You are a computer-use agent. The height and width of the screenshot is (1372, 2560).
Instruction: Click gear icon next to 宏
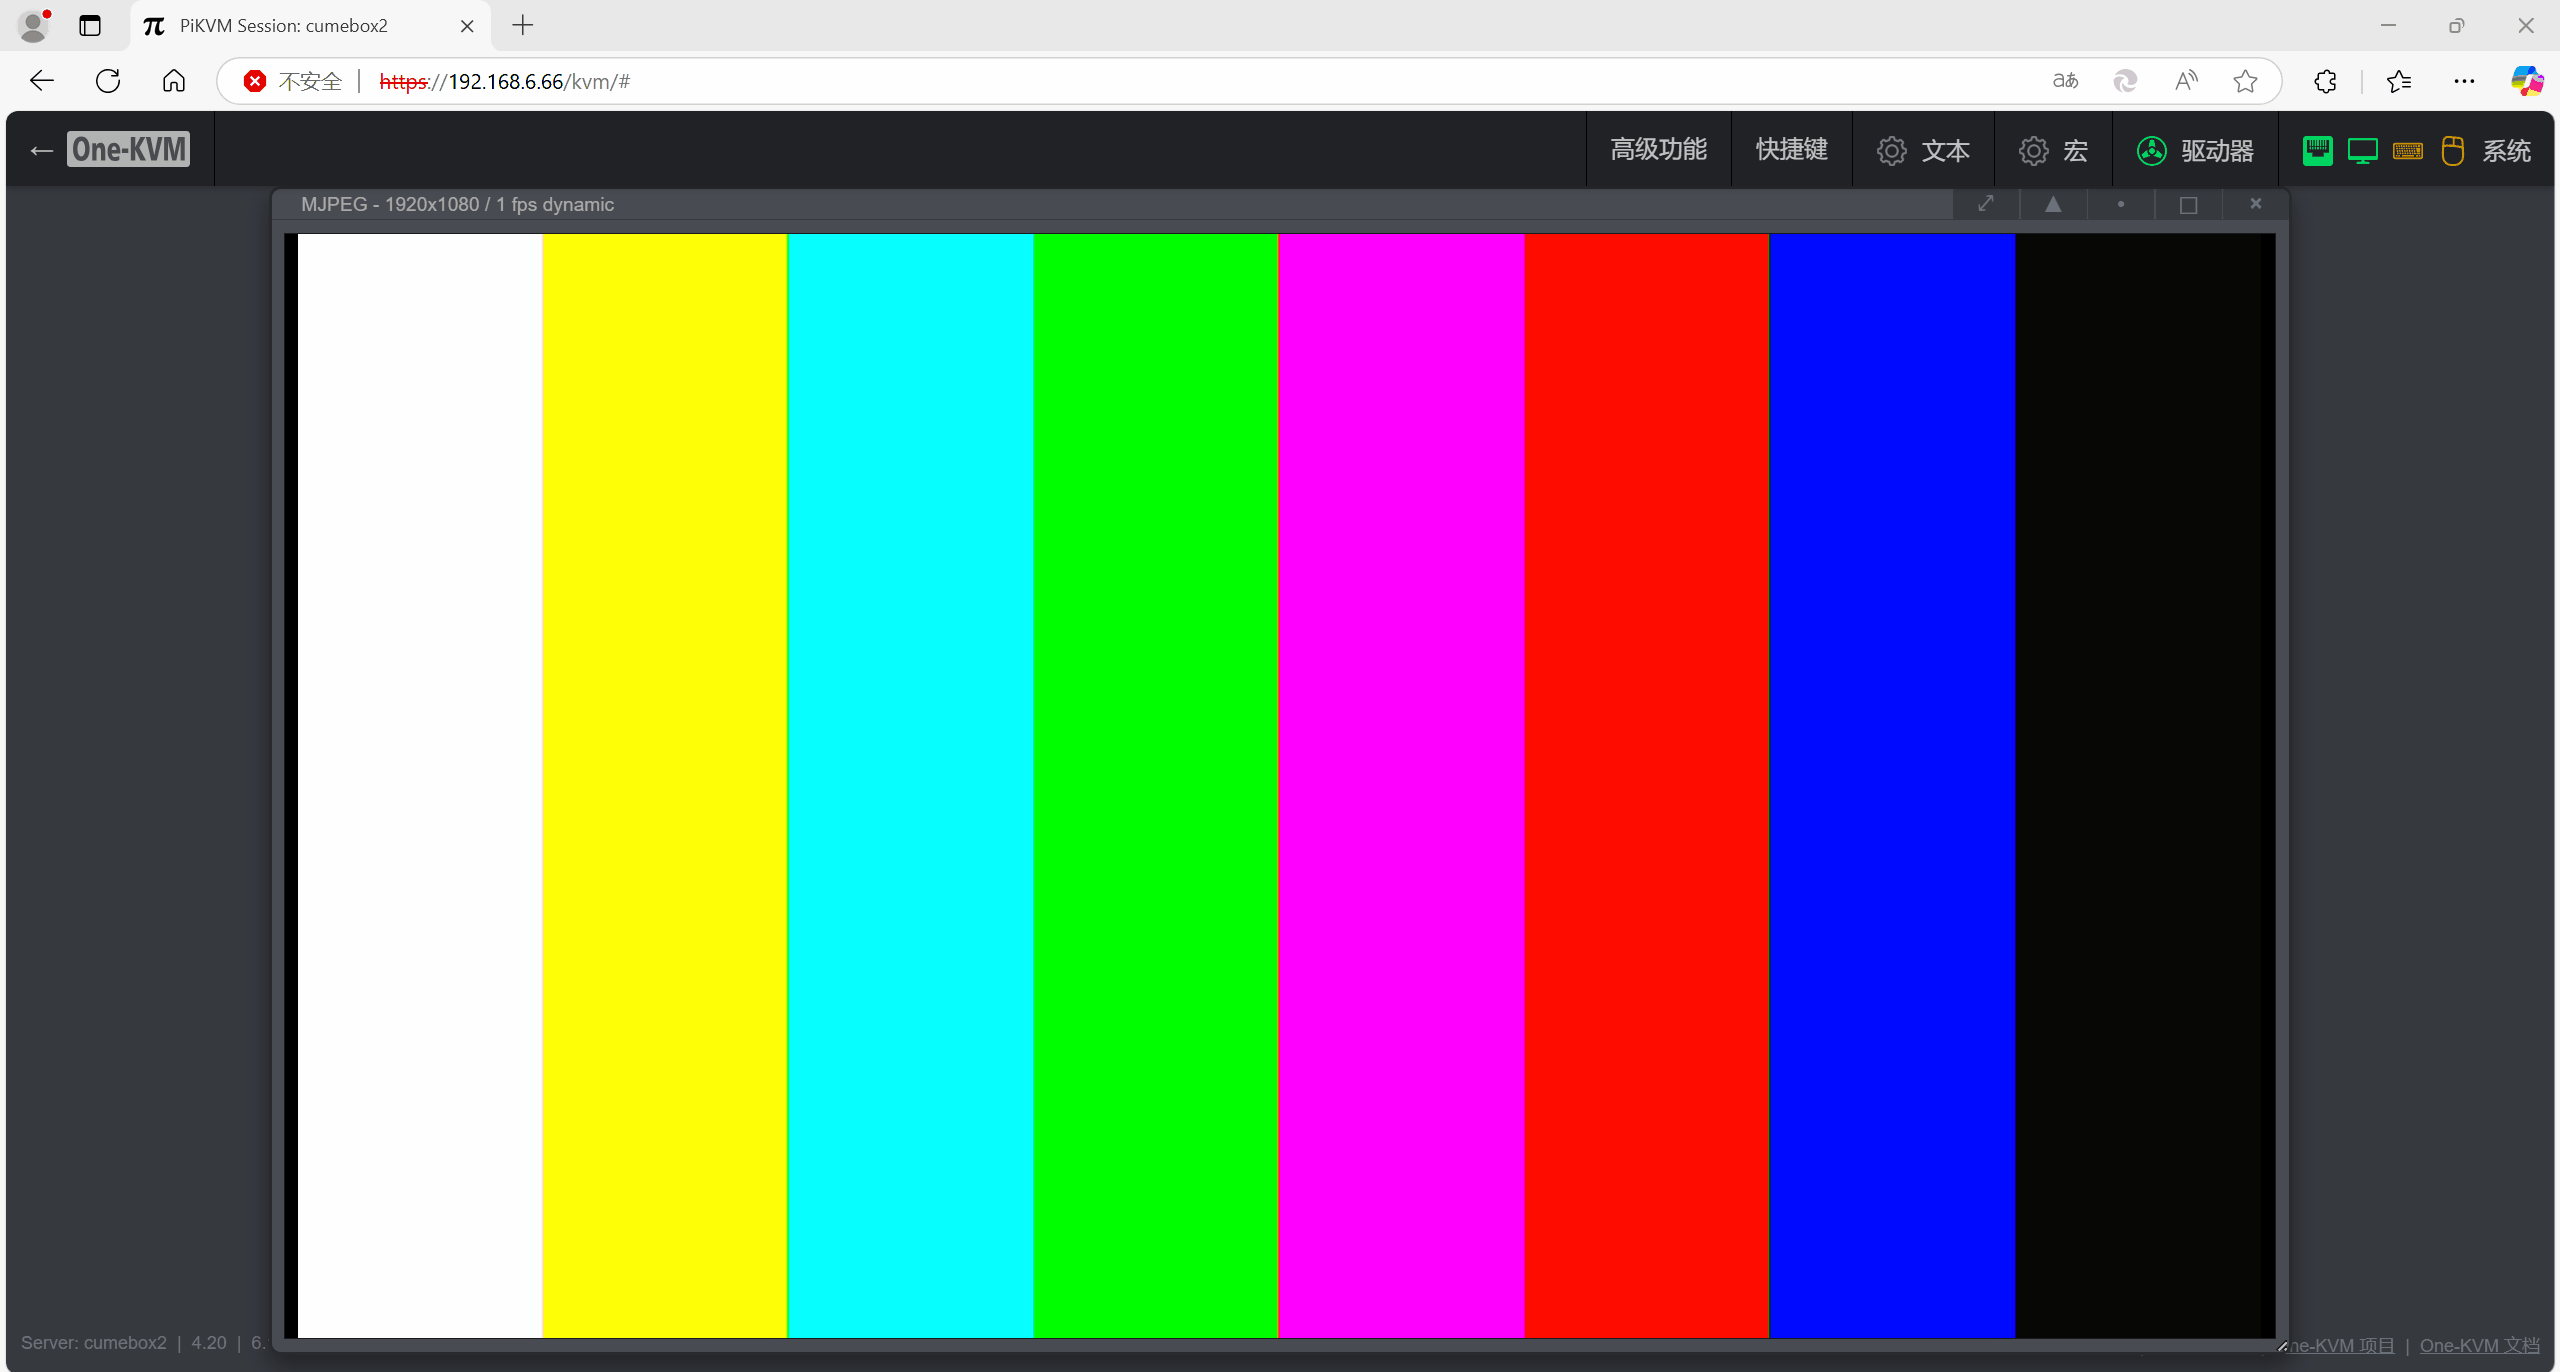pyautogui.click(x=2033, y=151)
